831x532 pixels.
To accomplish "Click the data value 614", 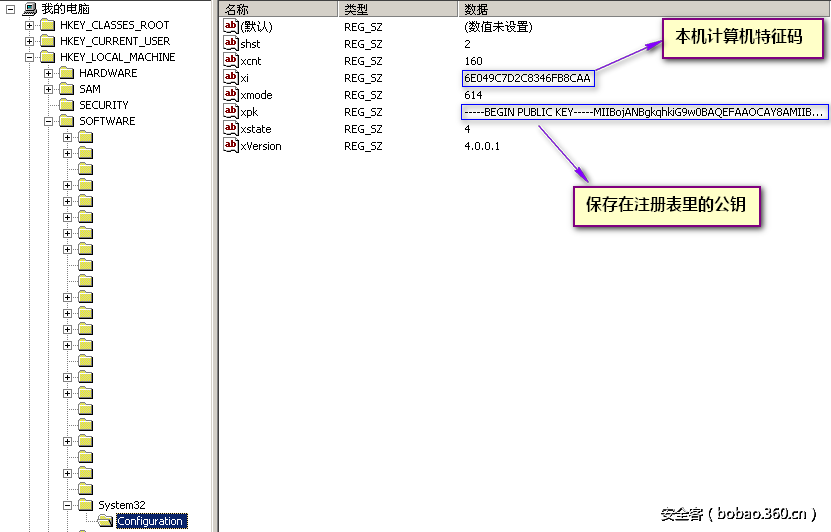I will (x=473, y=95).
